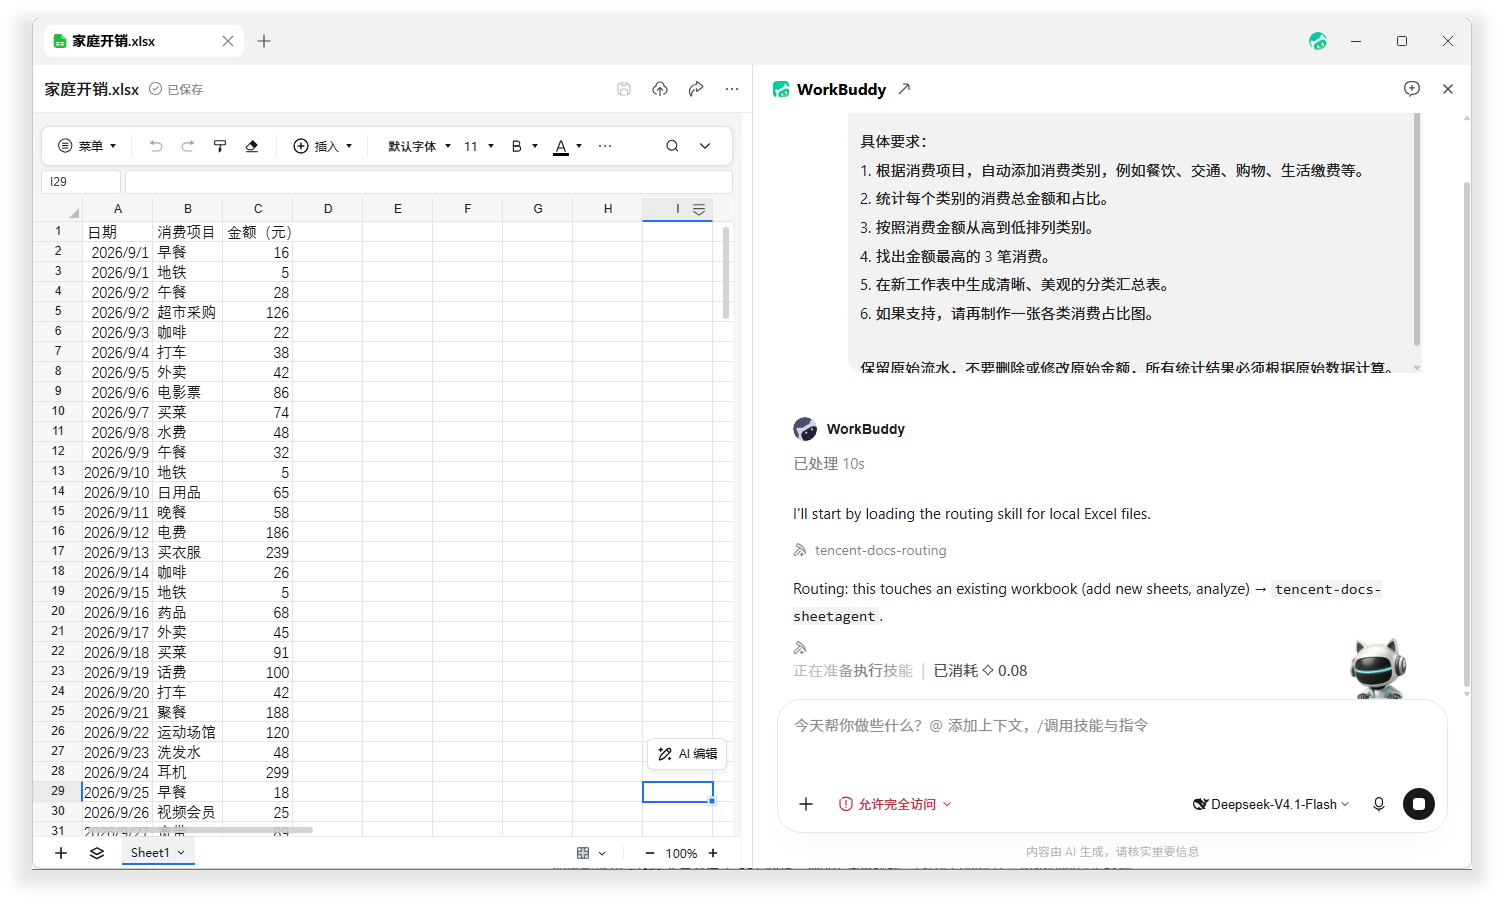This screenshot has height=902, width=1502.
Task: Click the microphone voice input icon
Action: [1379, 804]
